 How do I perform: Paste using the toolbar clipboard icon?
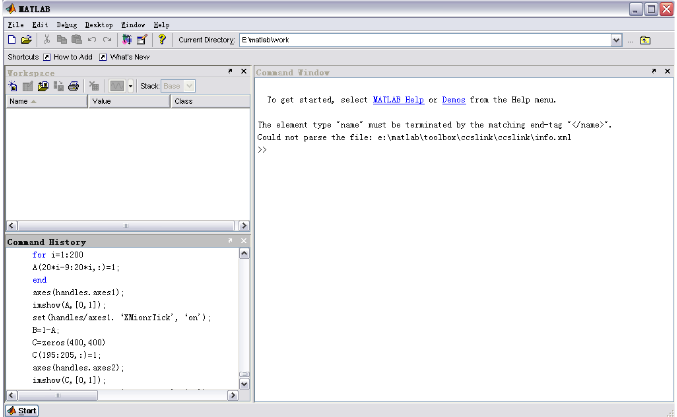coord(76,40)
